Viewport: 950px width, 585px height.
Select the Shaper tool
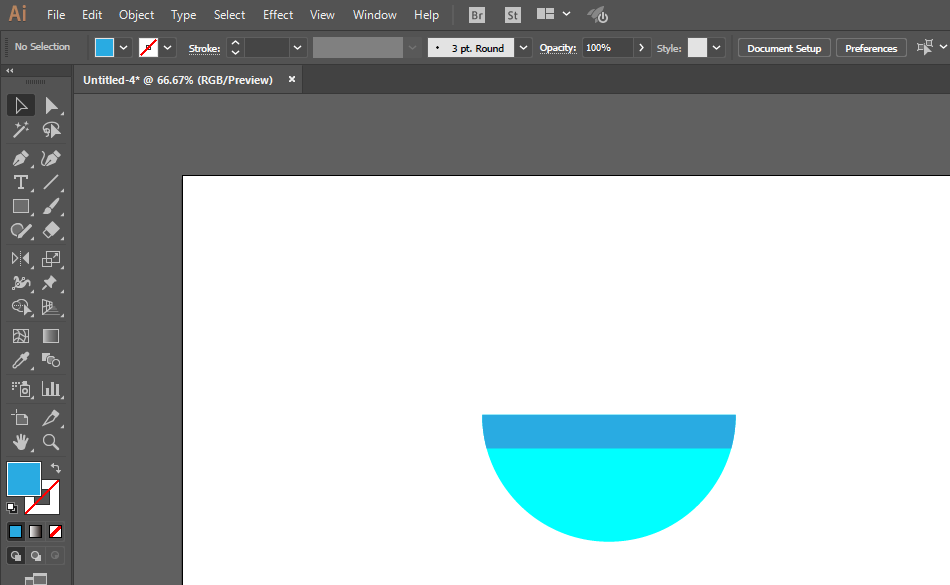pyautogui.click(x=21, y=230)
